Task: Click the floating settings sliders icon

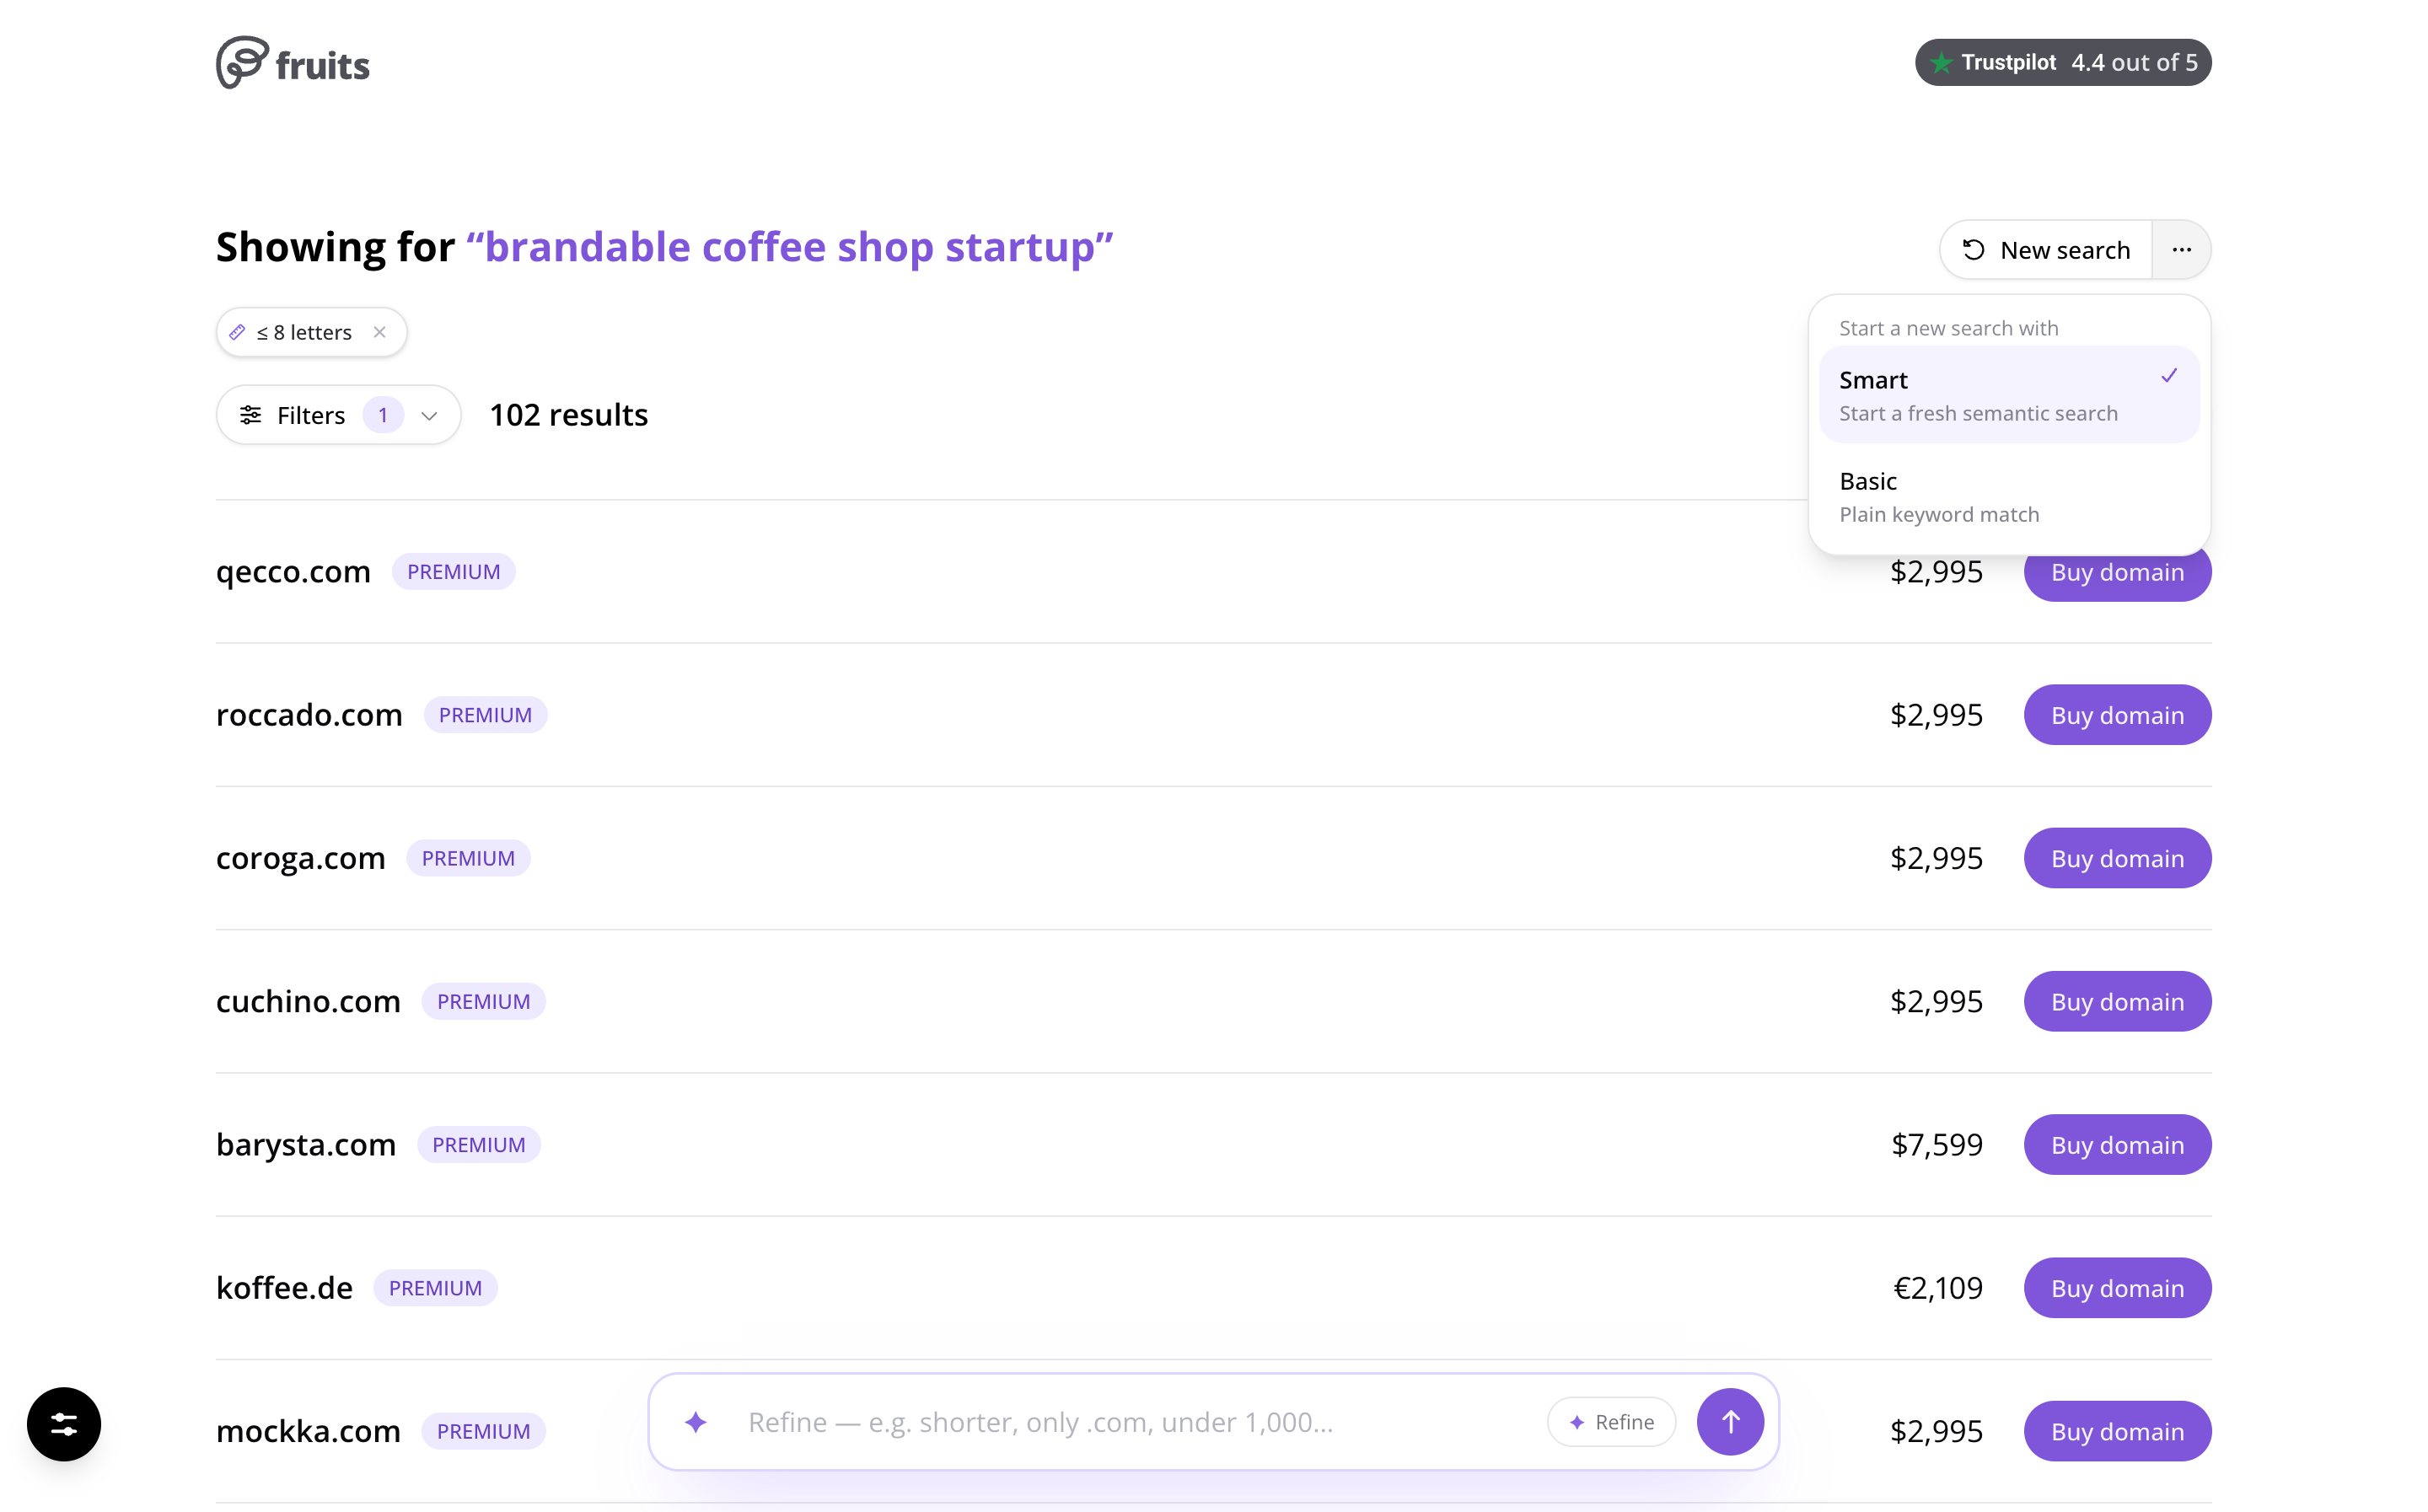Action: (64, 1424)
